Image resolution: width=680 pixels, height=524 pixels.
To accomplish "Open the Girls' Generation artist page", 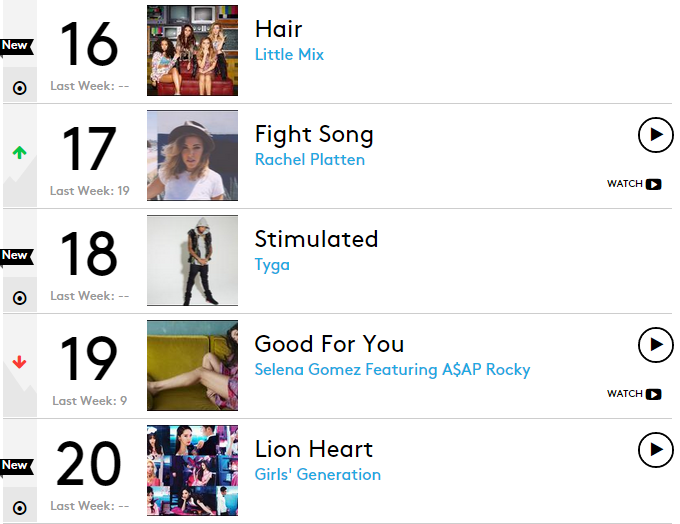I will [317, 474].
